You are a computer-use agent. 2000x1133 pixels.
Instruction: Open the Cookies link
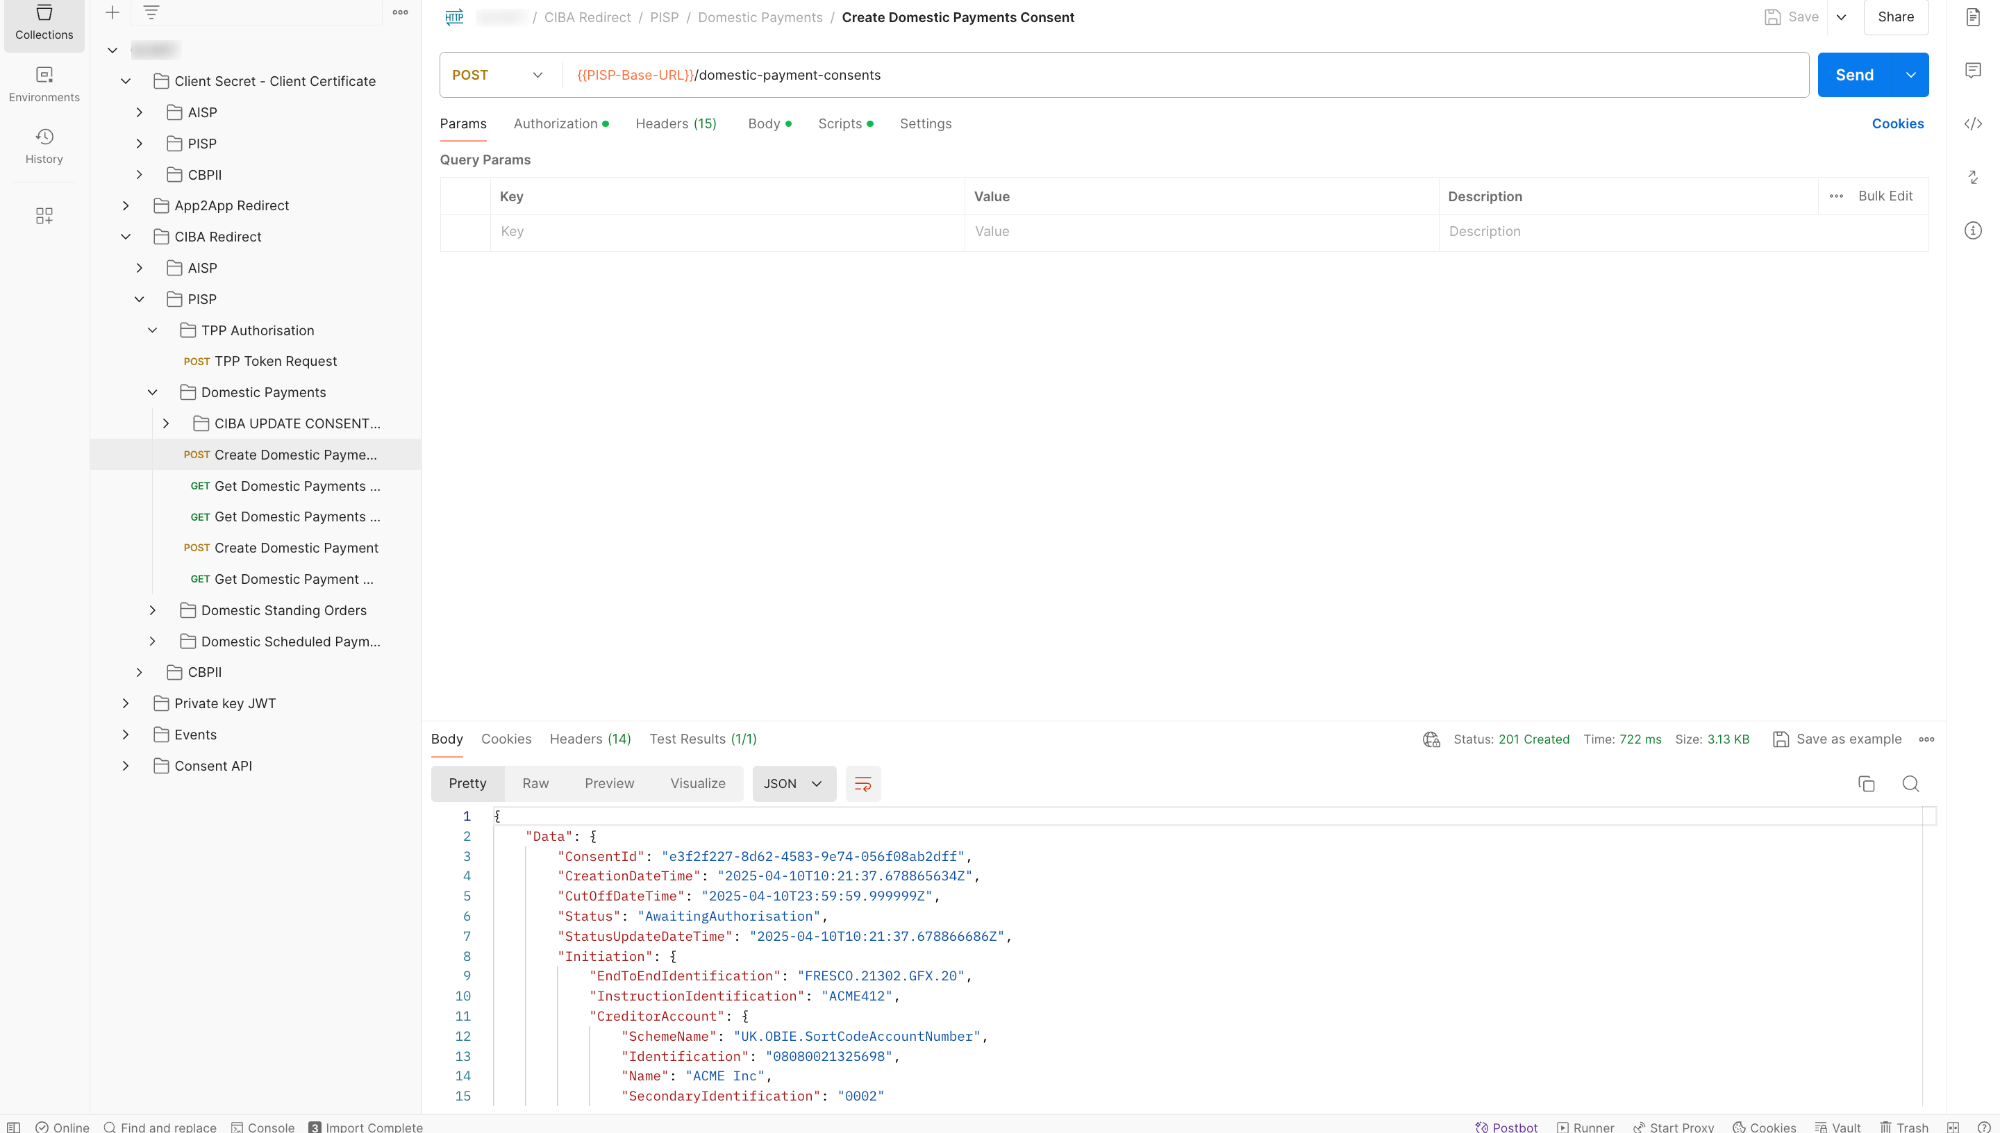(x=1897, y=124)
